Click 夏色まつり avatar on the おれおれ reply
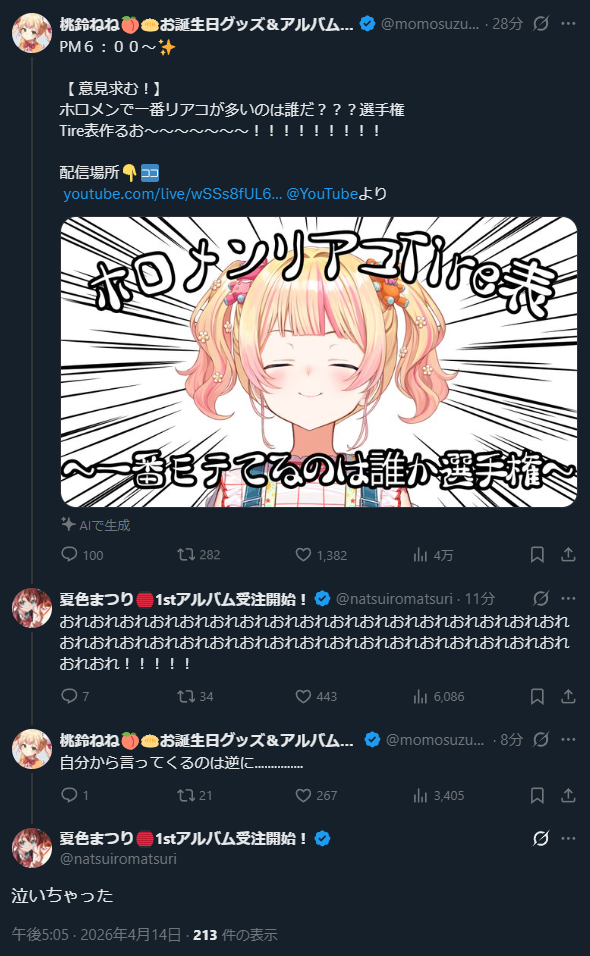 tap(32, 608)
